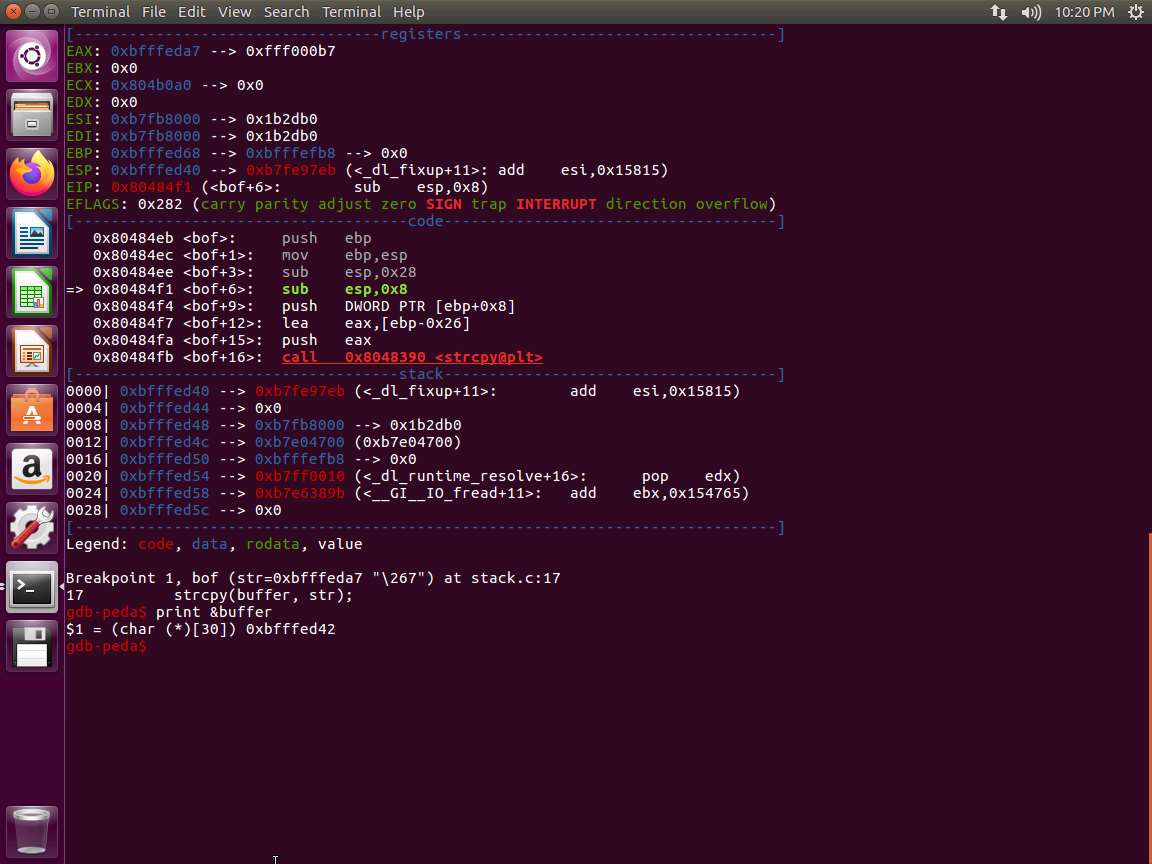This screenshot has width=1152, height=864.
Task: Open Firefox web browser
Action: click(x=32, y=174)
